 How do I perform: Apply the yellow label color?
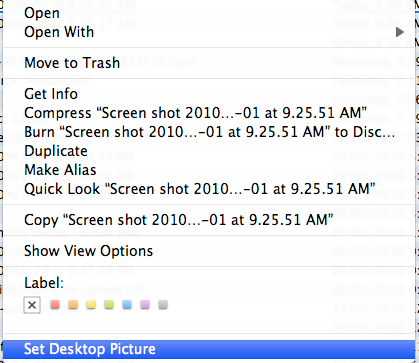pos(91,304)
